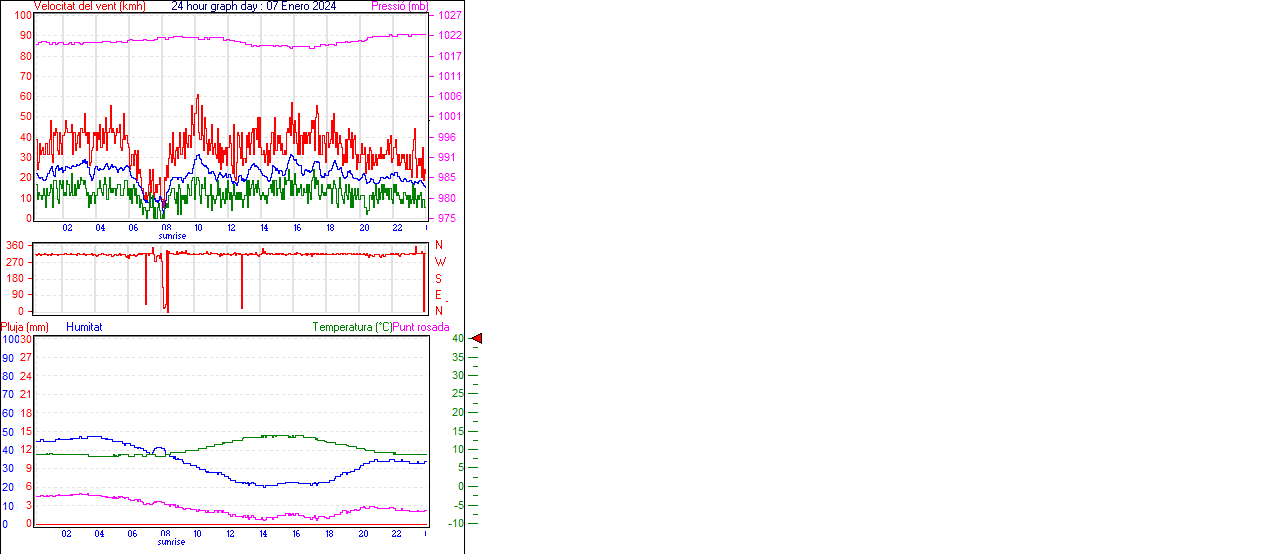Screen dimensions: 1280x554
Task: Click the E compass direction label
Action: [438, 295]
